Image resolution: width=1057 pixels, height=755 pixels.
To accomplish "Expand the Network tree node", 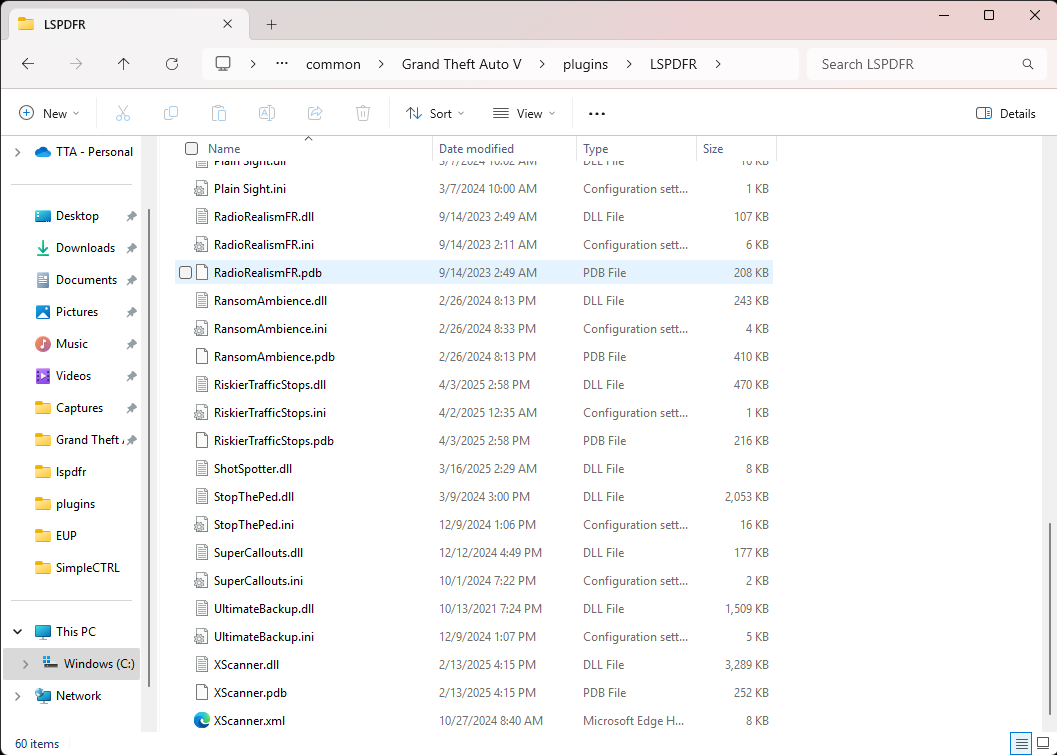I will (x=18, y=696).
